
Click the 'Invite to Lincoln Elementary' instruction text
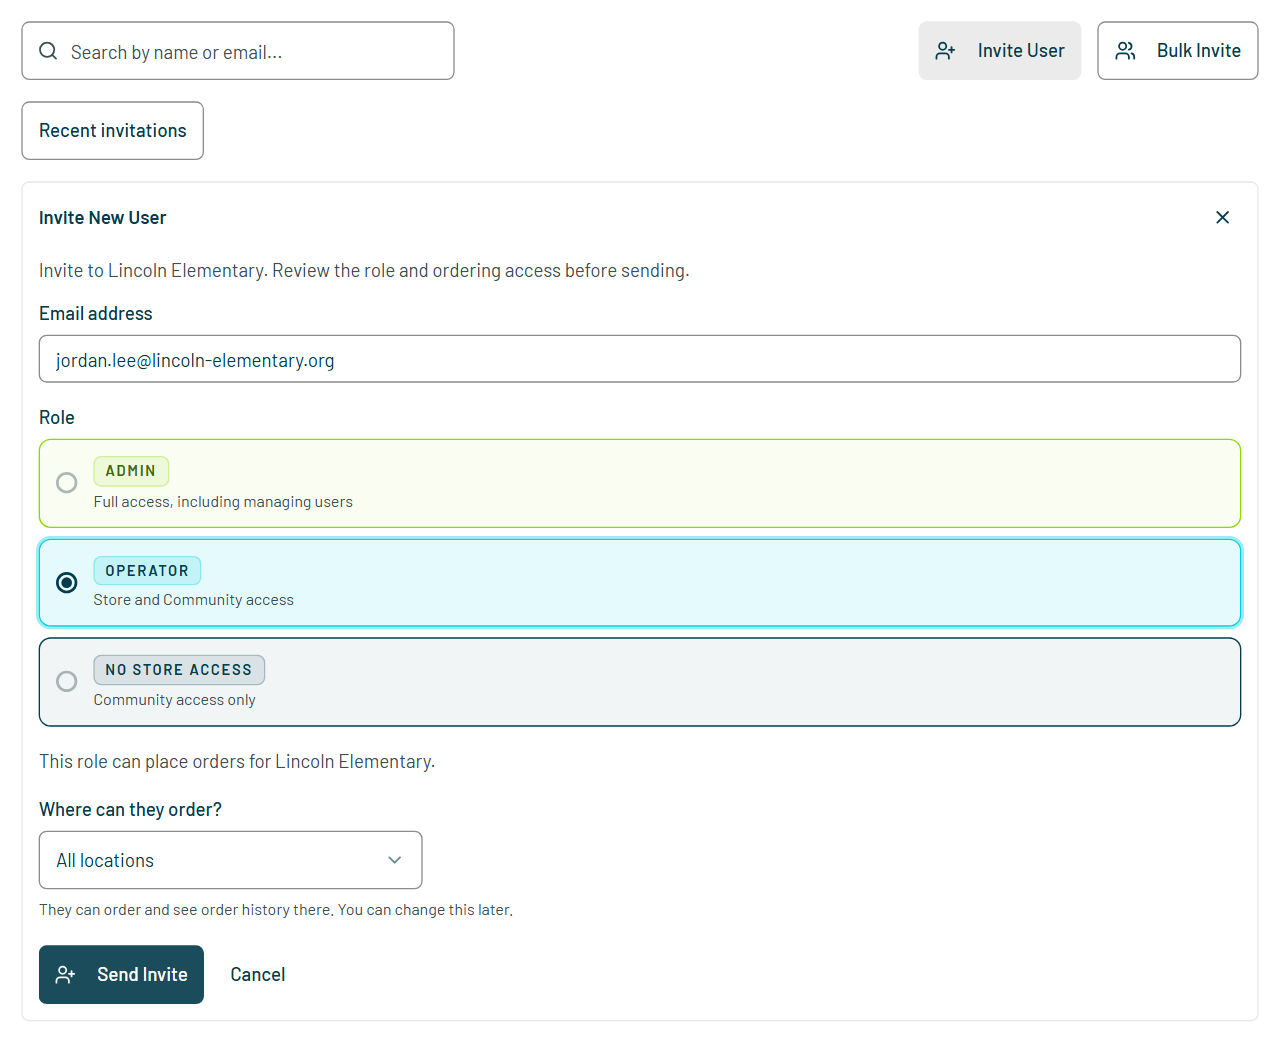point(364,270)
